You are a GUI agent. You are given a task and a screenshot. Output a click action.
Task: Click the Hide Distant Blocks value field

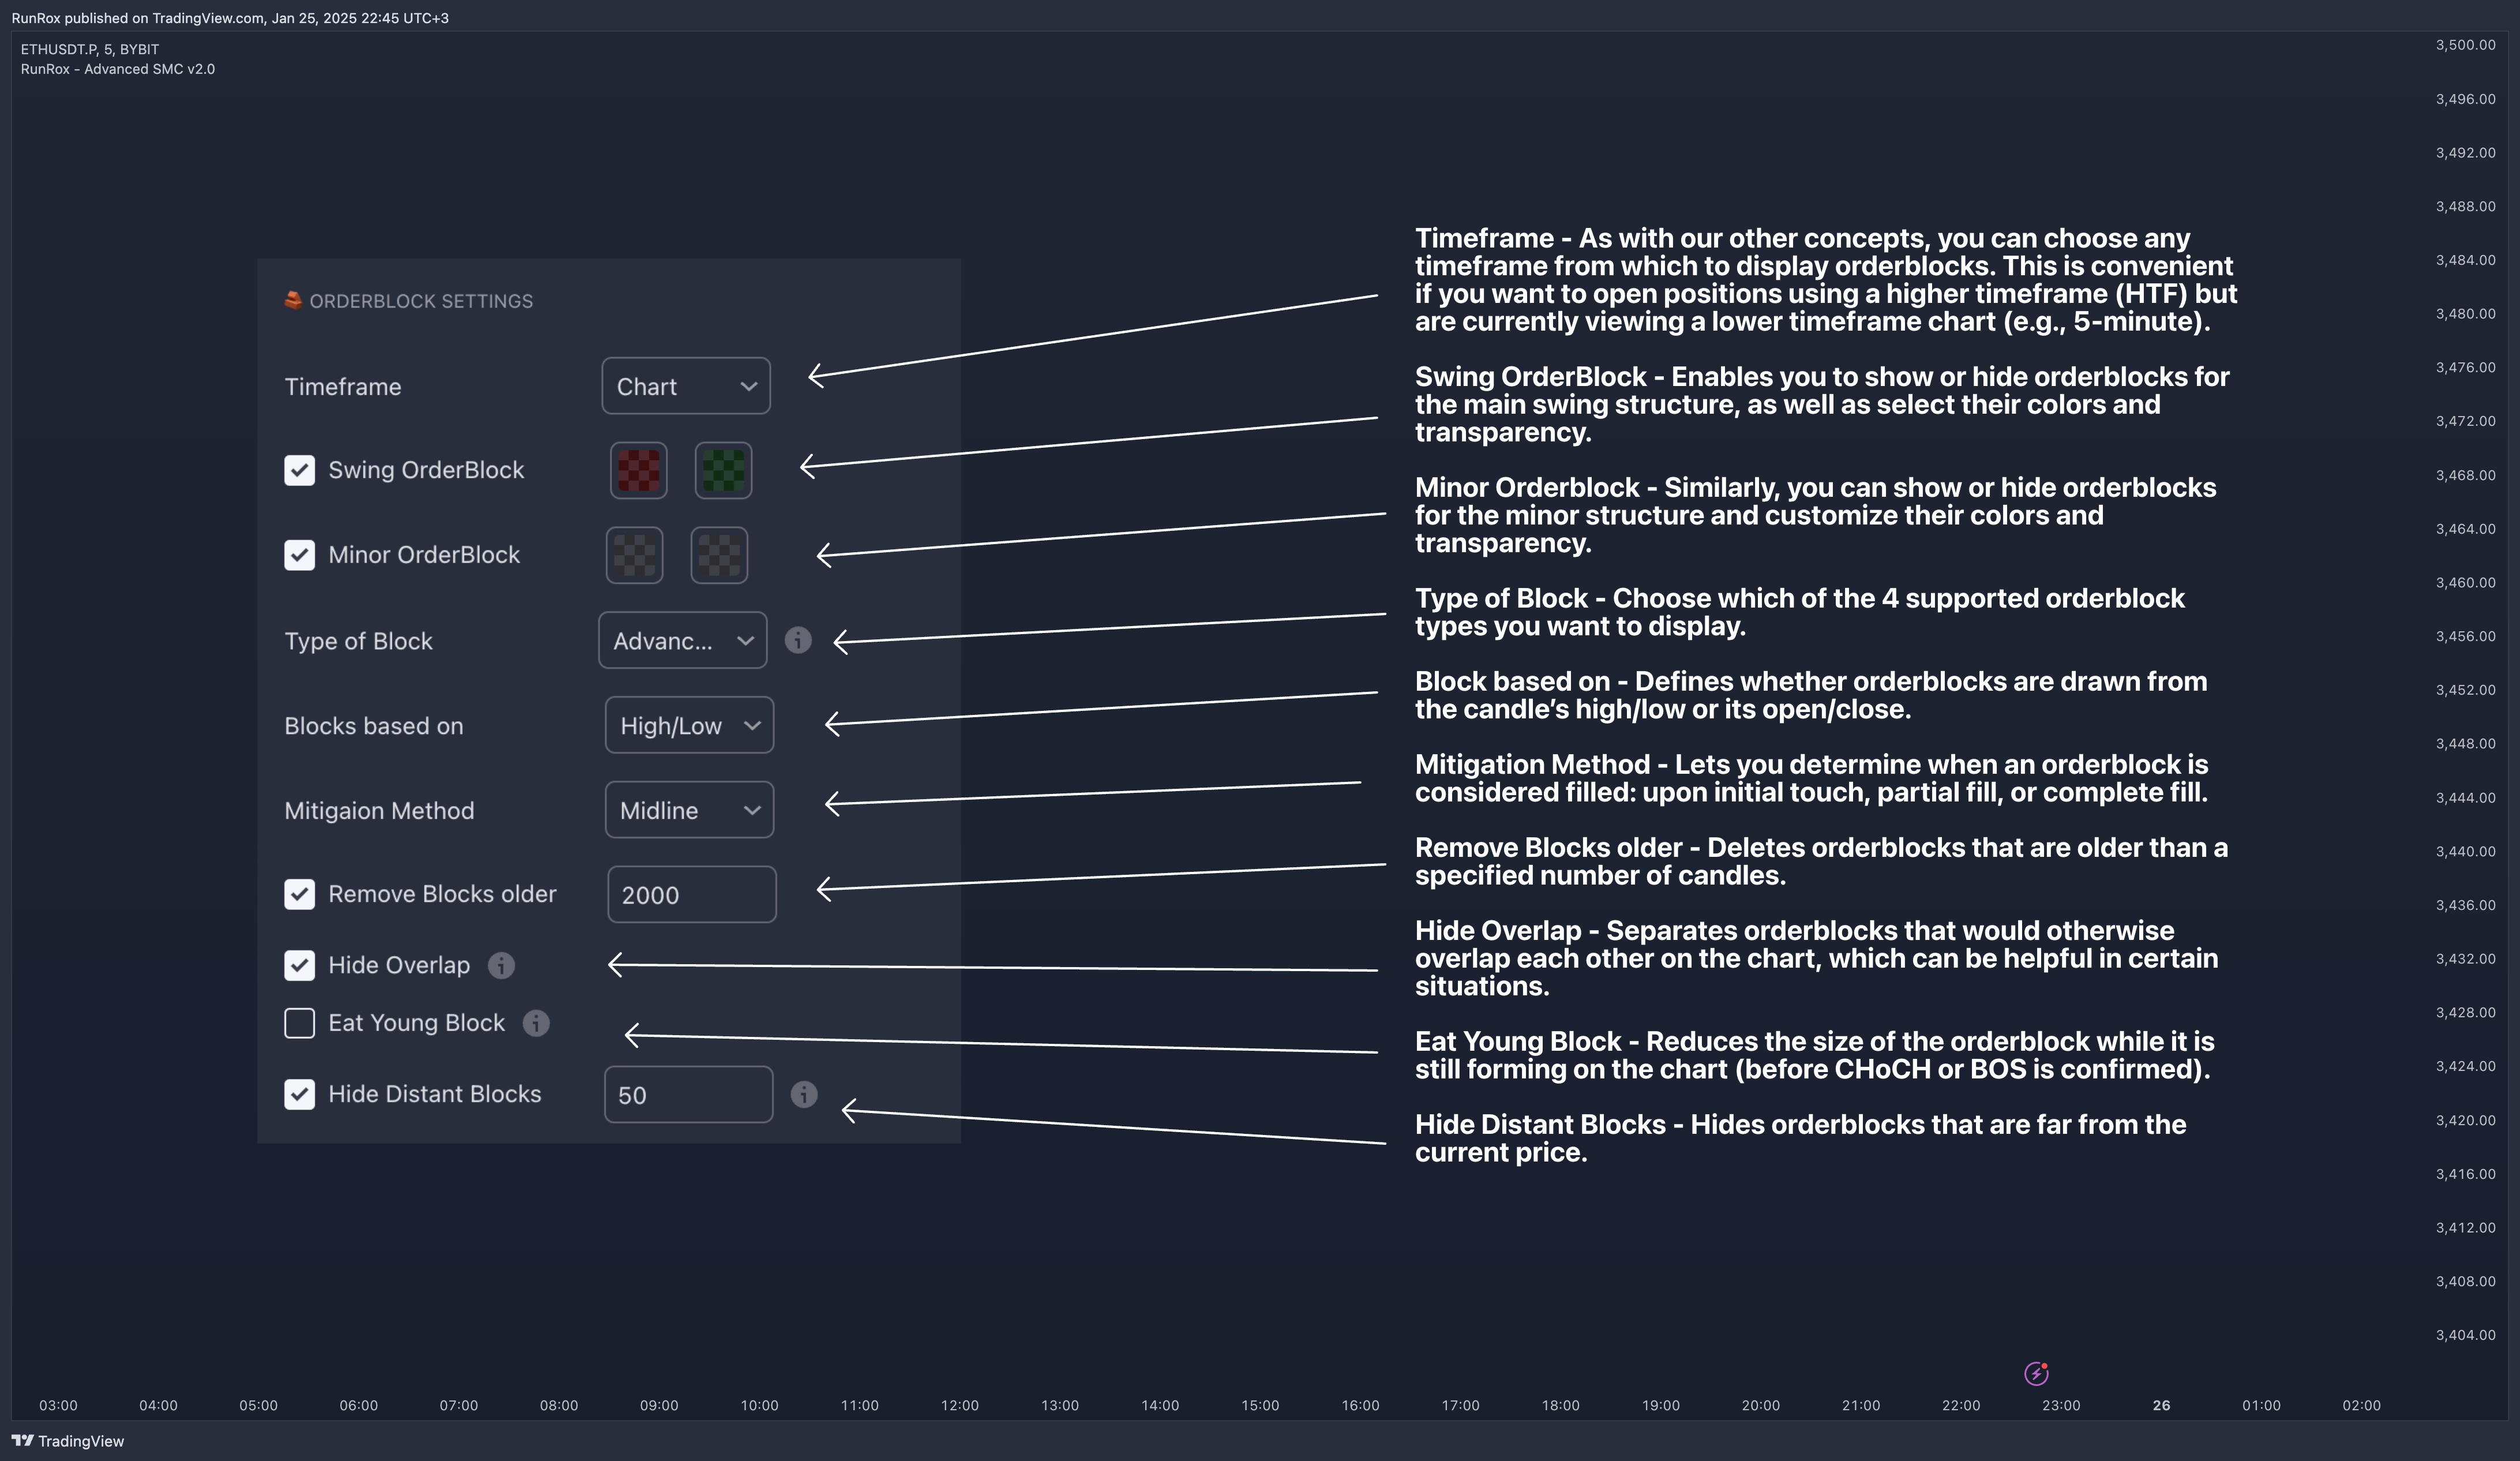coord(688,1094)
